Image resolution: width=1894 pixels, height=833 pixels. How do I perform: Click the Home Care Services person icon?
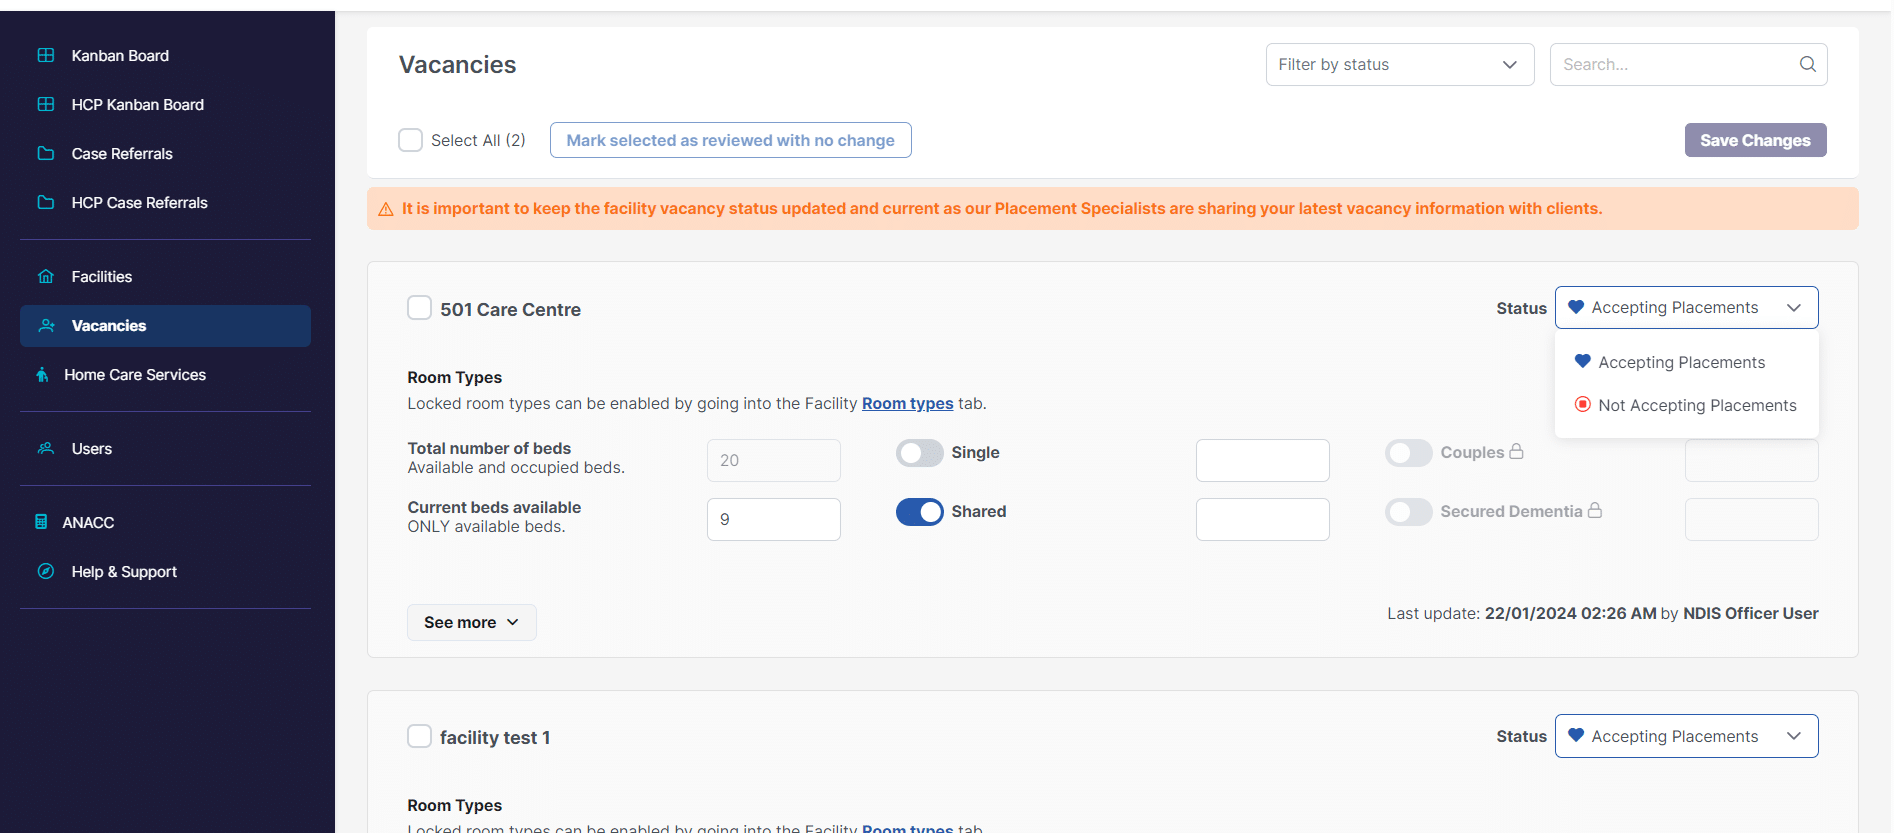pos(42,375)
